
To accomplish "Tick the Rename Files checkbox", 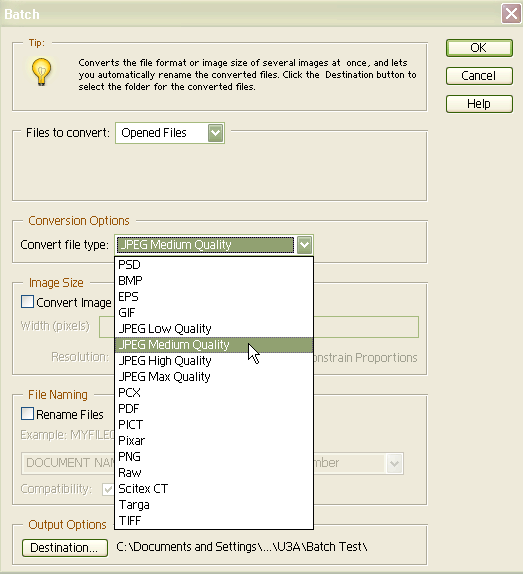I will pyautogui.click(x=27, y=414).
